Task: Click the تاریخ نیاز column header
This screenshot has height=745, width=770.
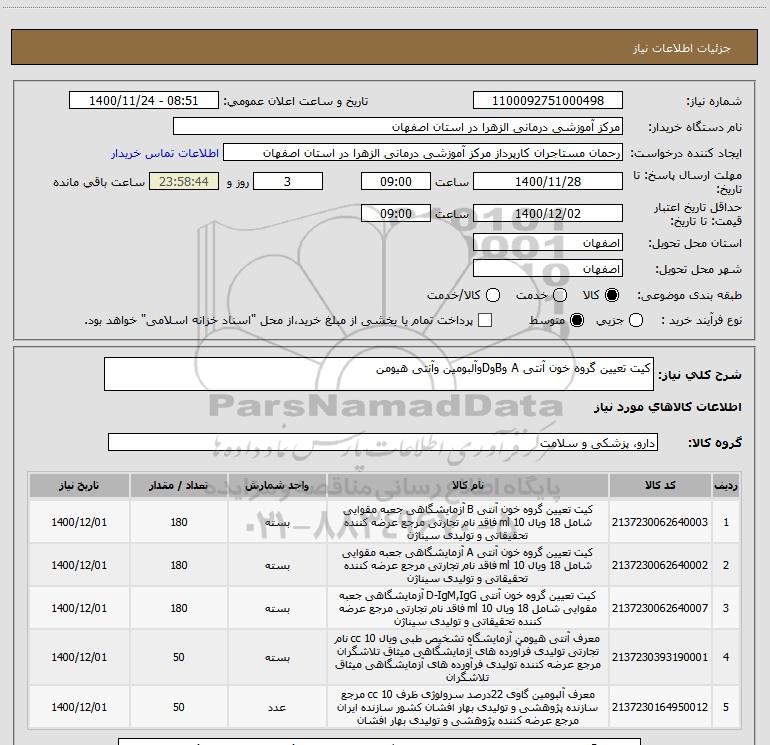Action: tap(79, 485)
